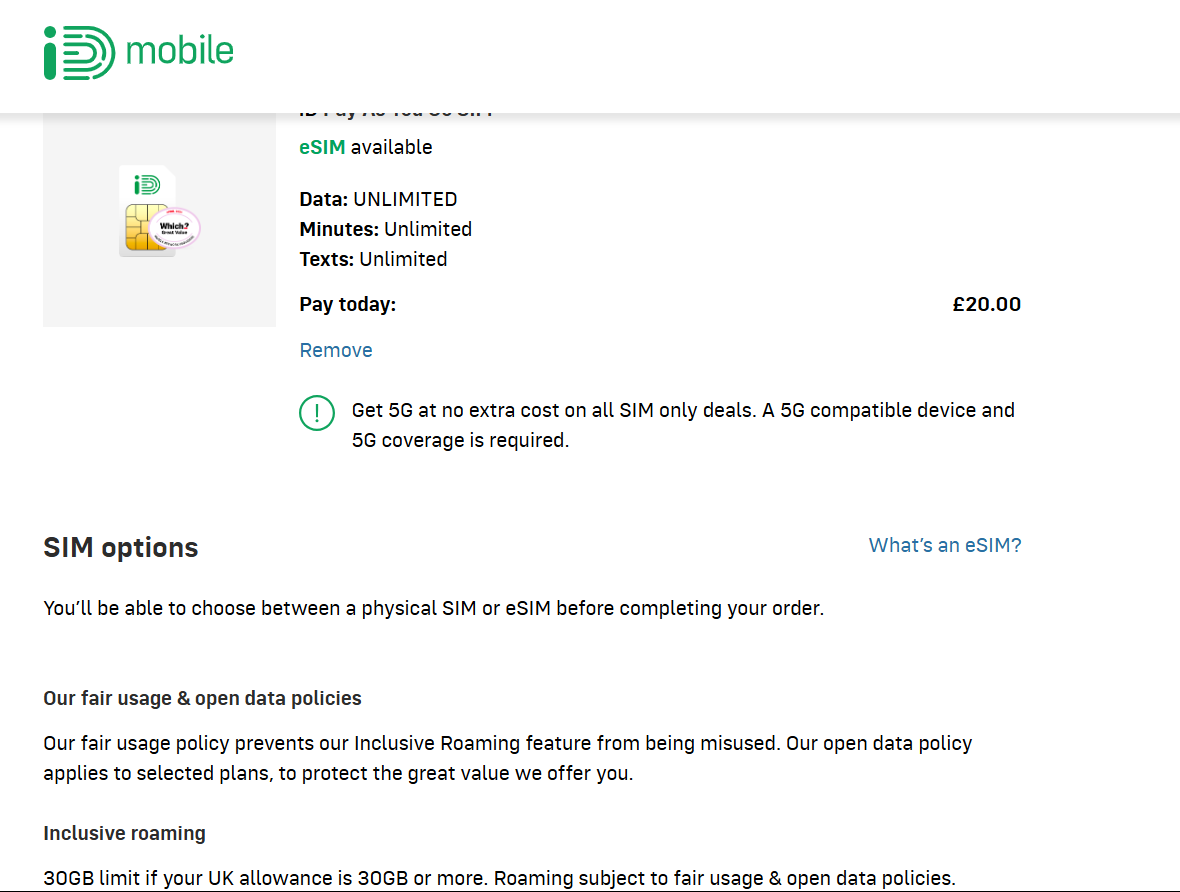Click the green exclamation info icon
The height and width of the screenshot is (892, 1180).
pos(317,413)
